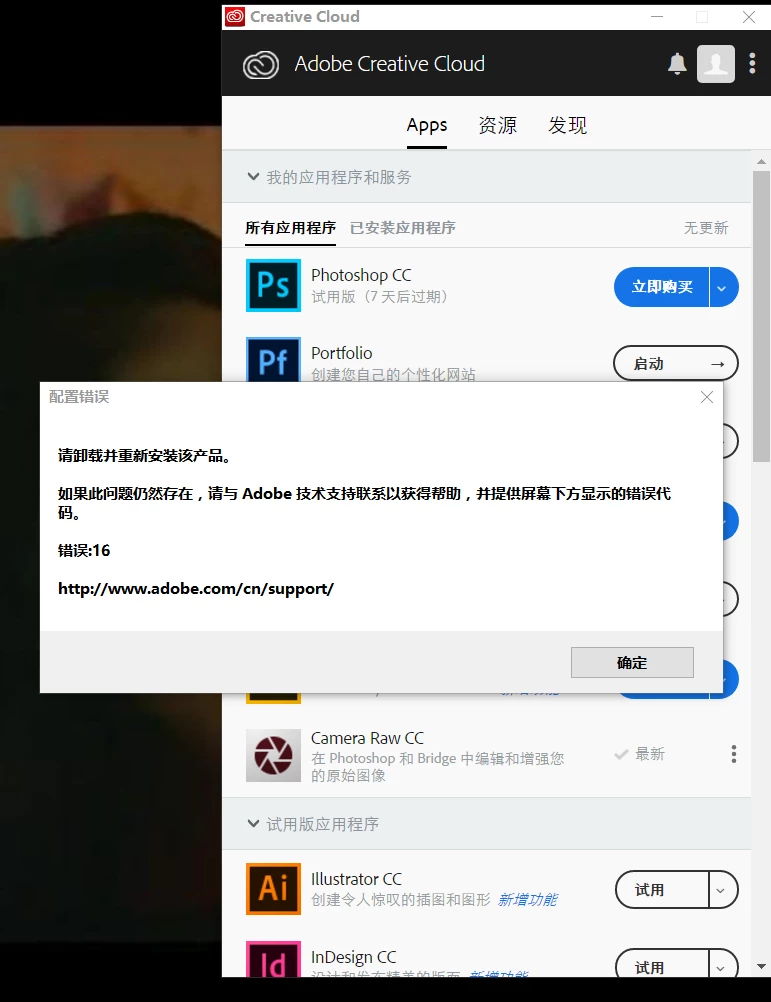771x1002 pixels.
Task: Switch to the 资源 tab
Action: click(x=498, y=125)
